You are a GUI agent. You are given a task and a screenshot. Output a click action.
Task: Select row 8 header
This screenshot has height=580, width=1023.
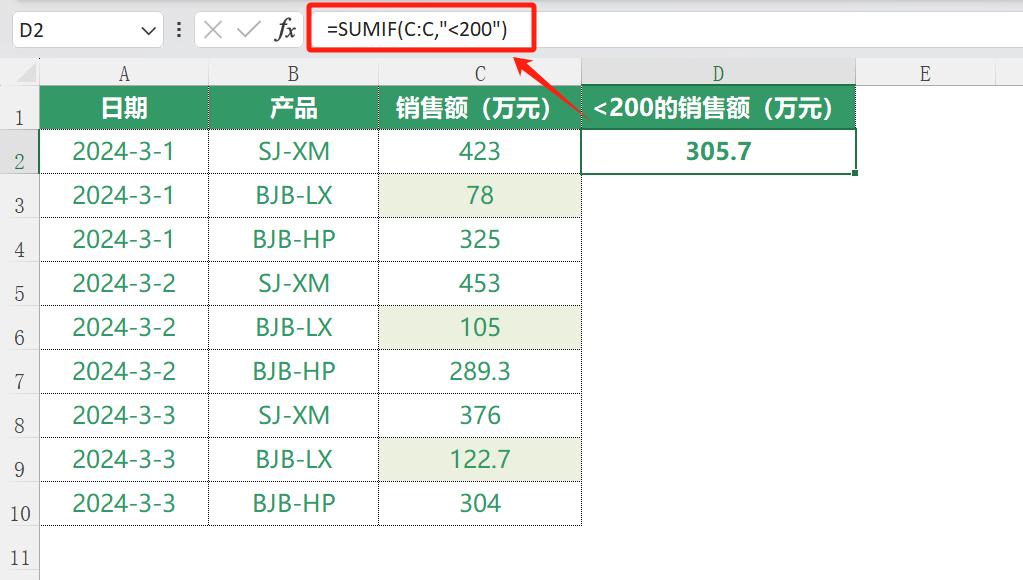20,416
